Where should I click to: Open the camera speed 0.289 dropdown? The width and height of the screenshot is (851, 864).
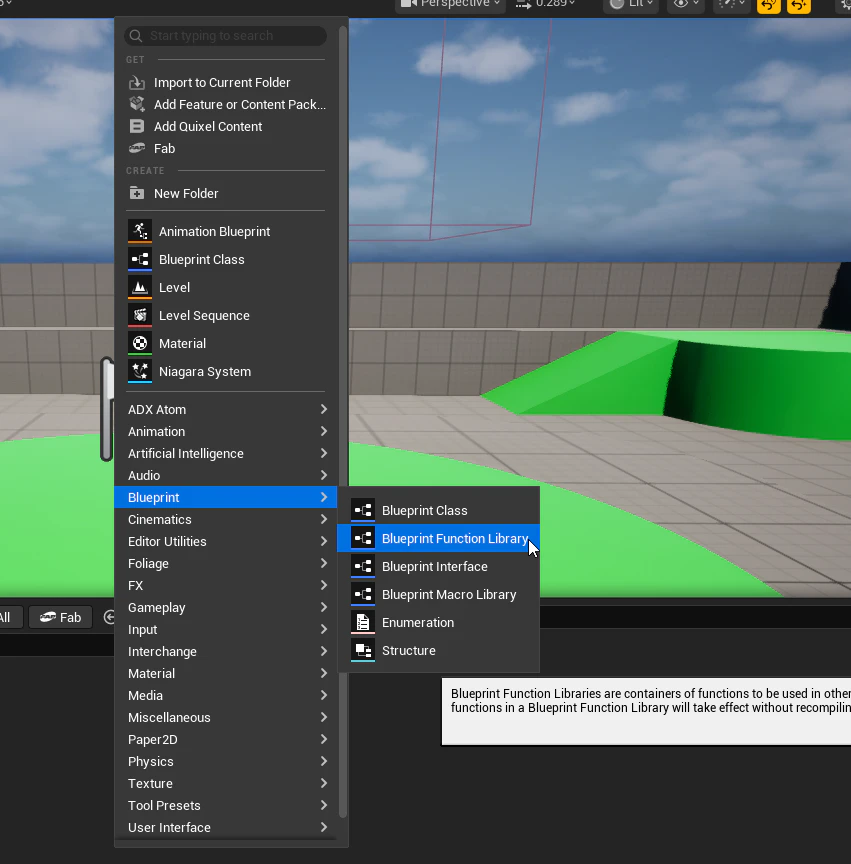(546, 4)
